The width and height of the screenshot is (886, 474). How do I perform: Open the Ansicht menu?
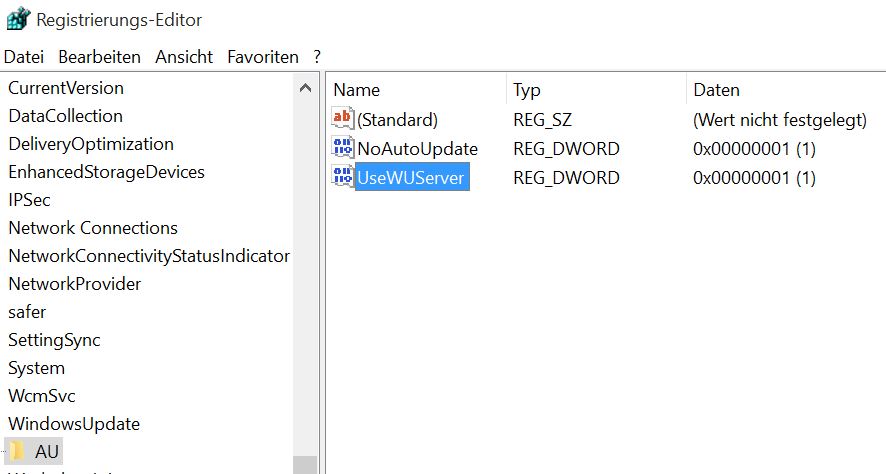pyautogui.click(x=184, y=57)
